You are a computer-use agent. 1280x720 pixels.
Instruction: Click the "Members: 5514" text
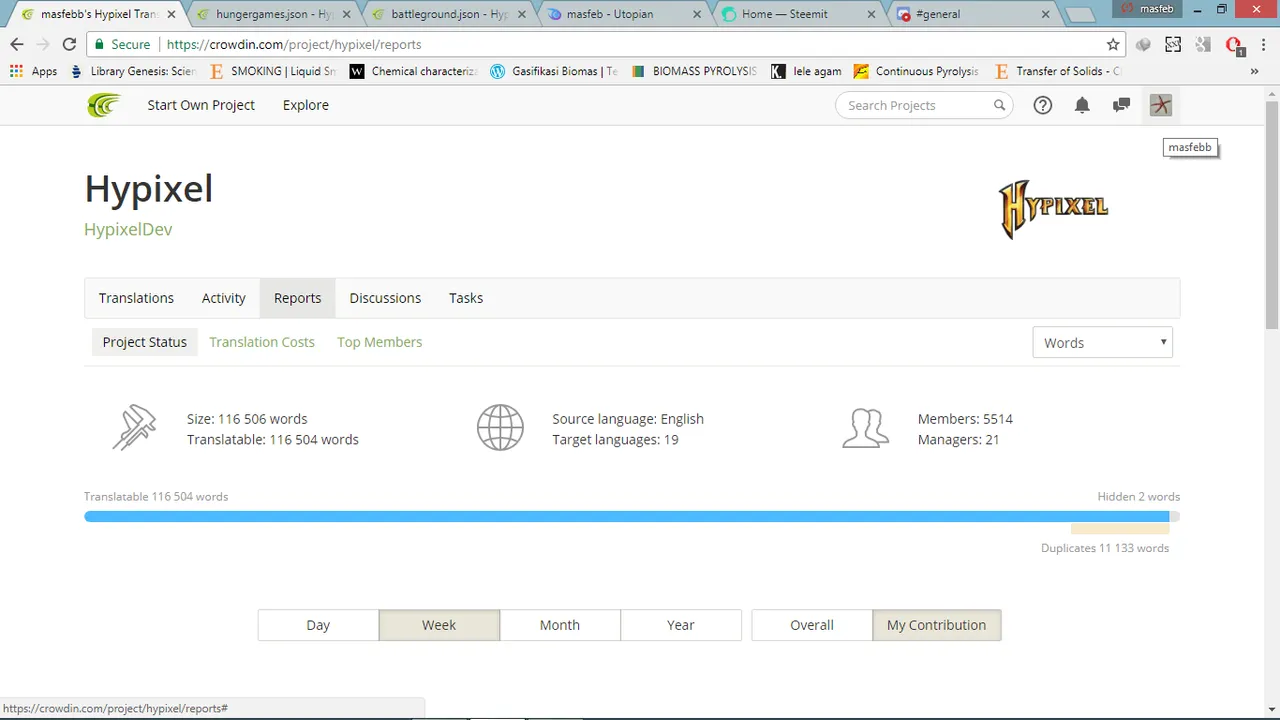click(x=965, y=419)
